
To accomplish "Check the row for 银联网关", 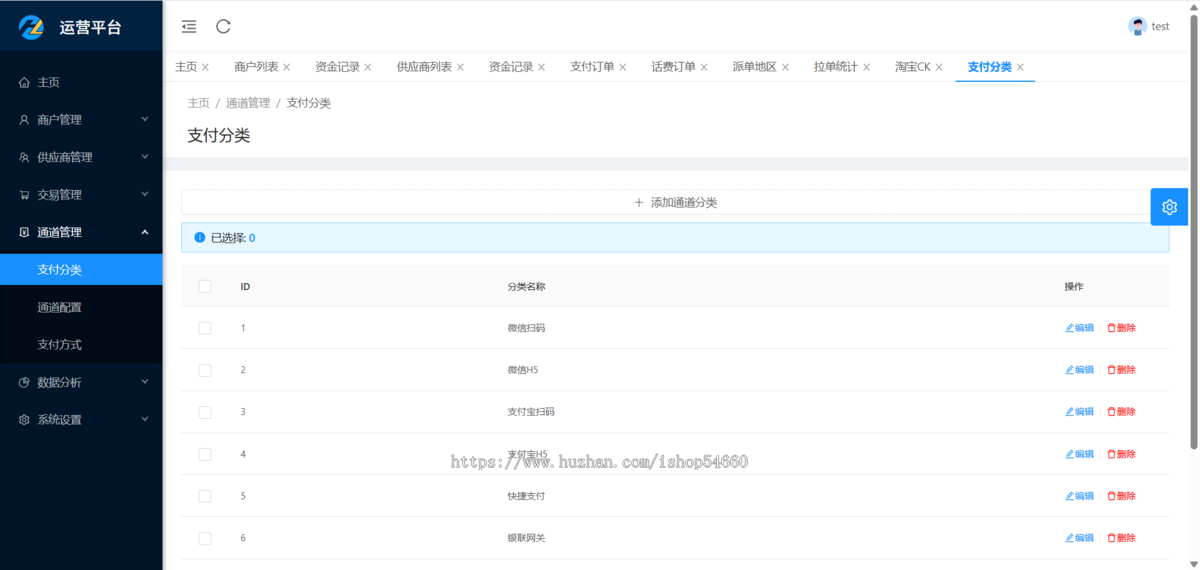I will (205, 538).
